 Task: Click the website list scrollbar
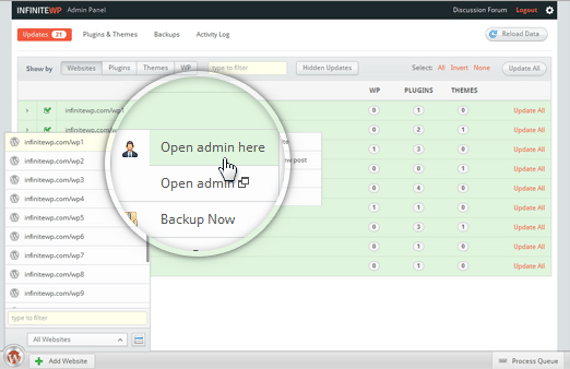coord(148,248)
